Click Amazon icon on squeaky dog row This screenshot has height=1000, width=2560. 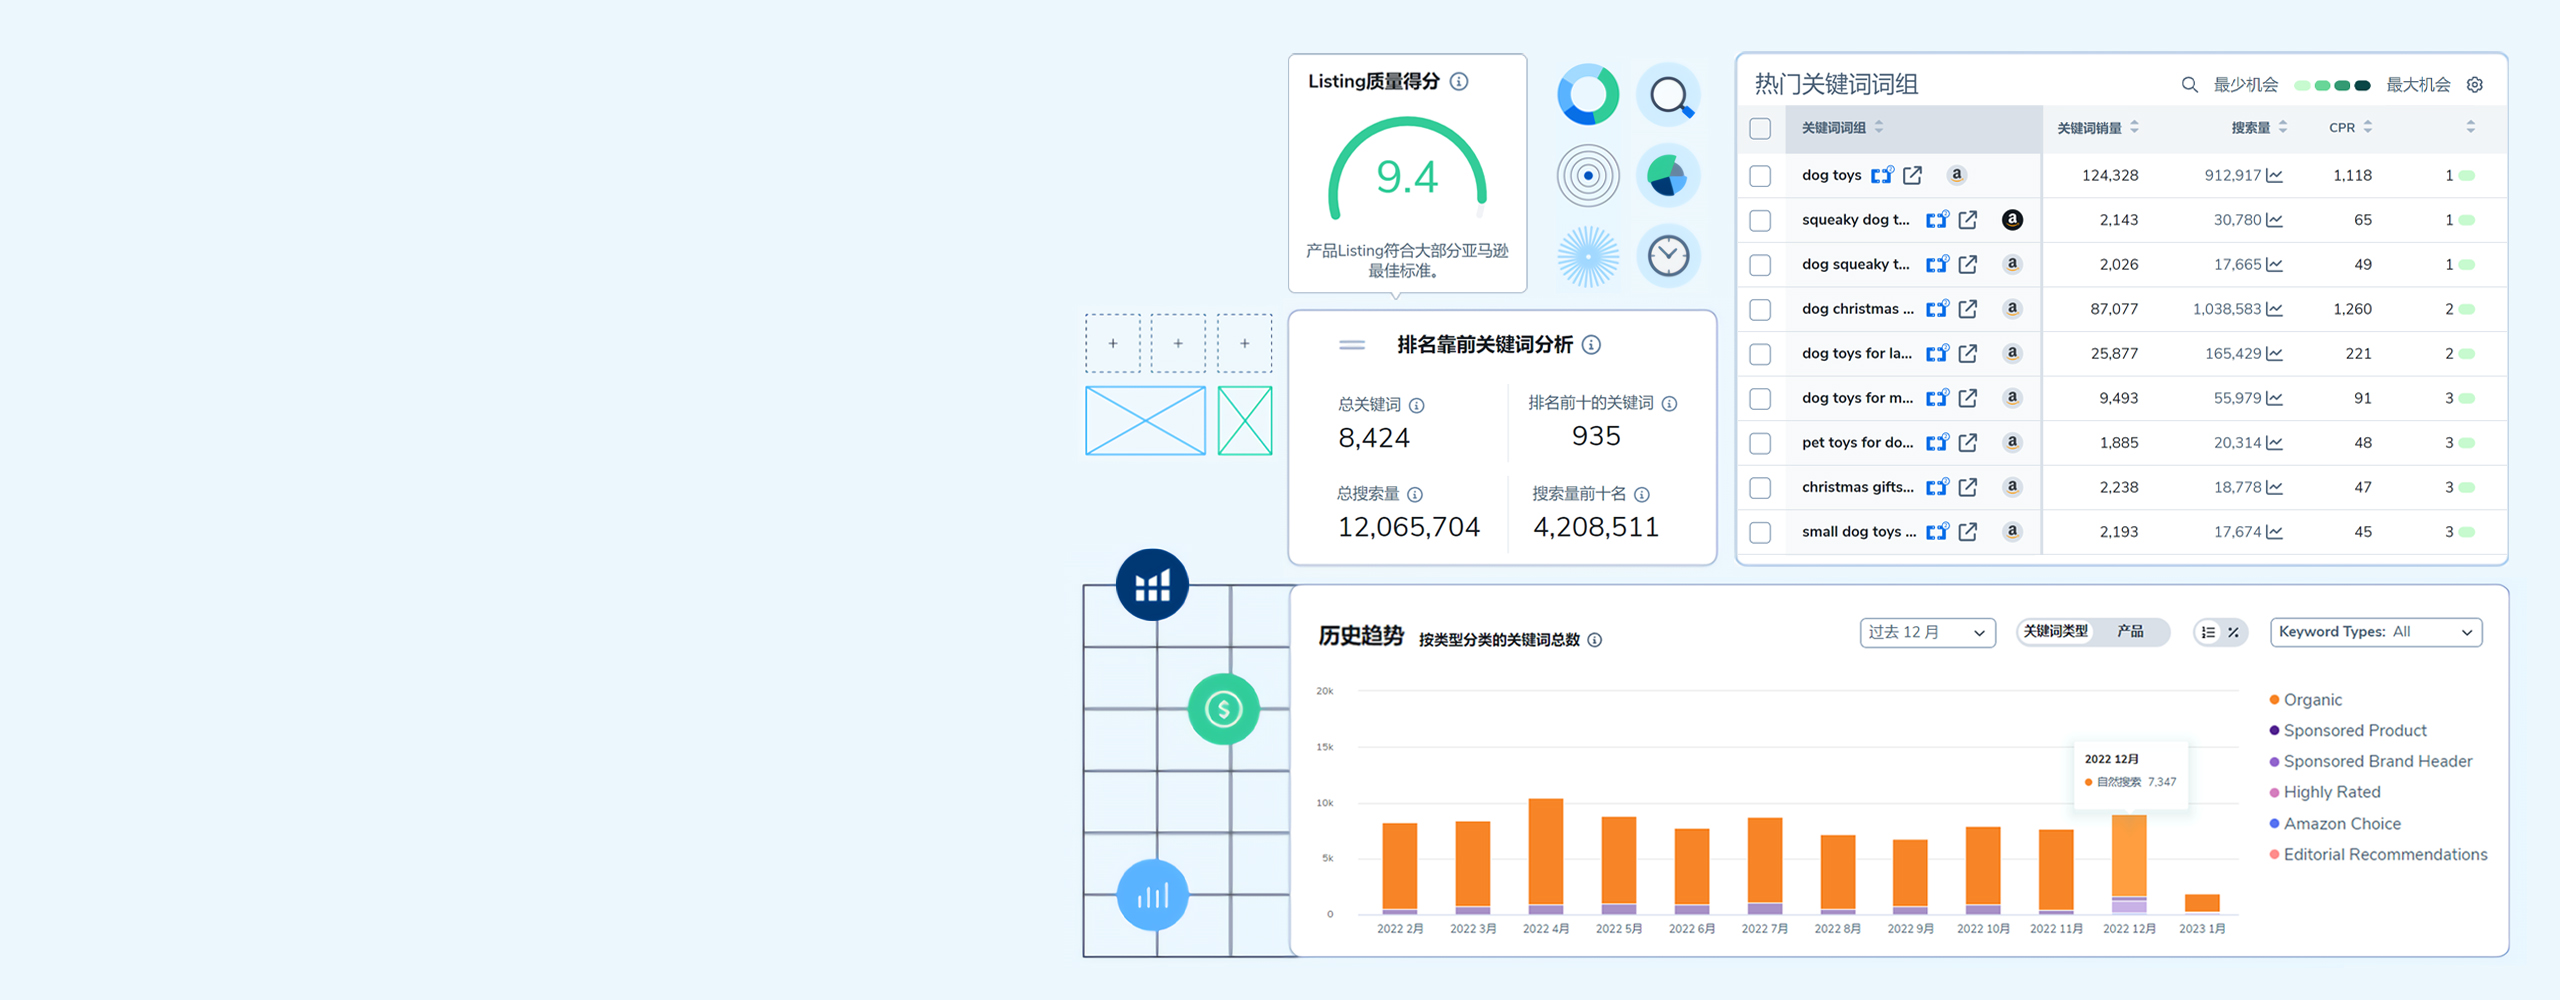(x=2012, y=220)
